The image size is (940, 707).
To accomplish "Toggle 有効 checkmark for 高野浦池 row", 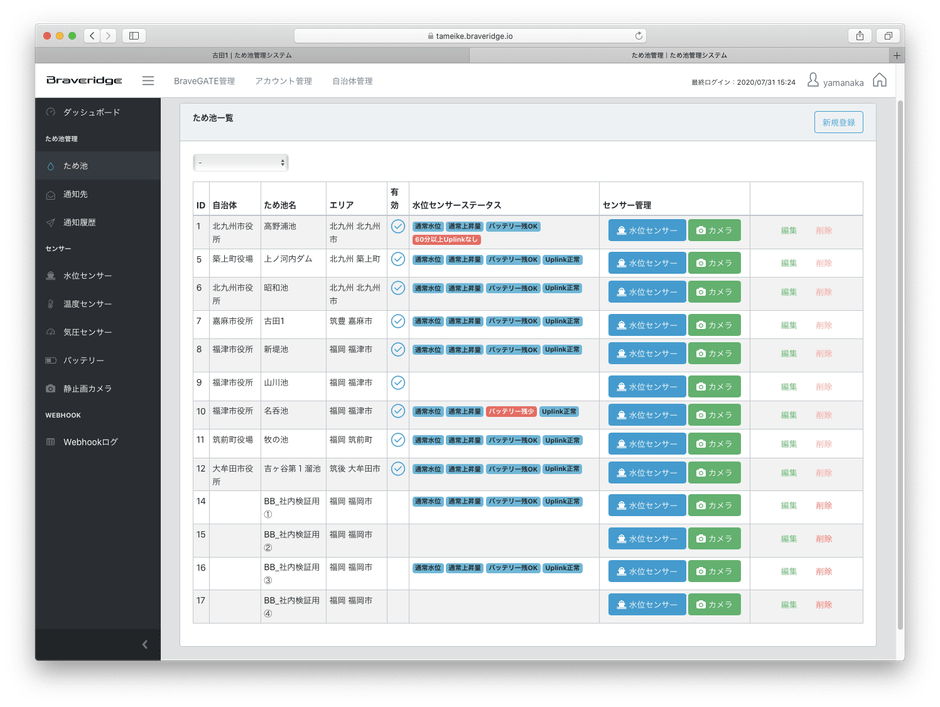I will coord(398,227).
